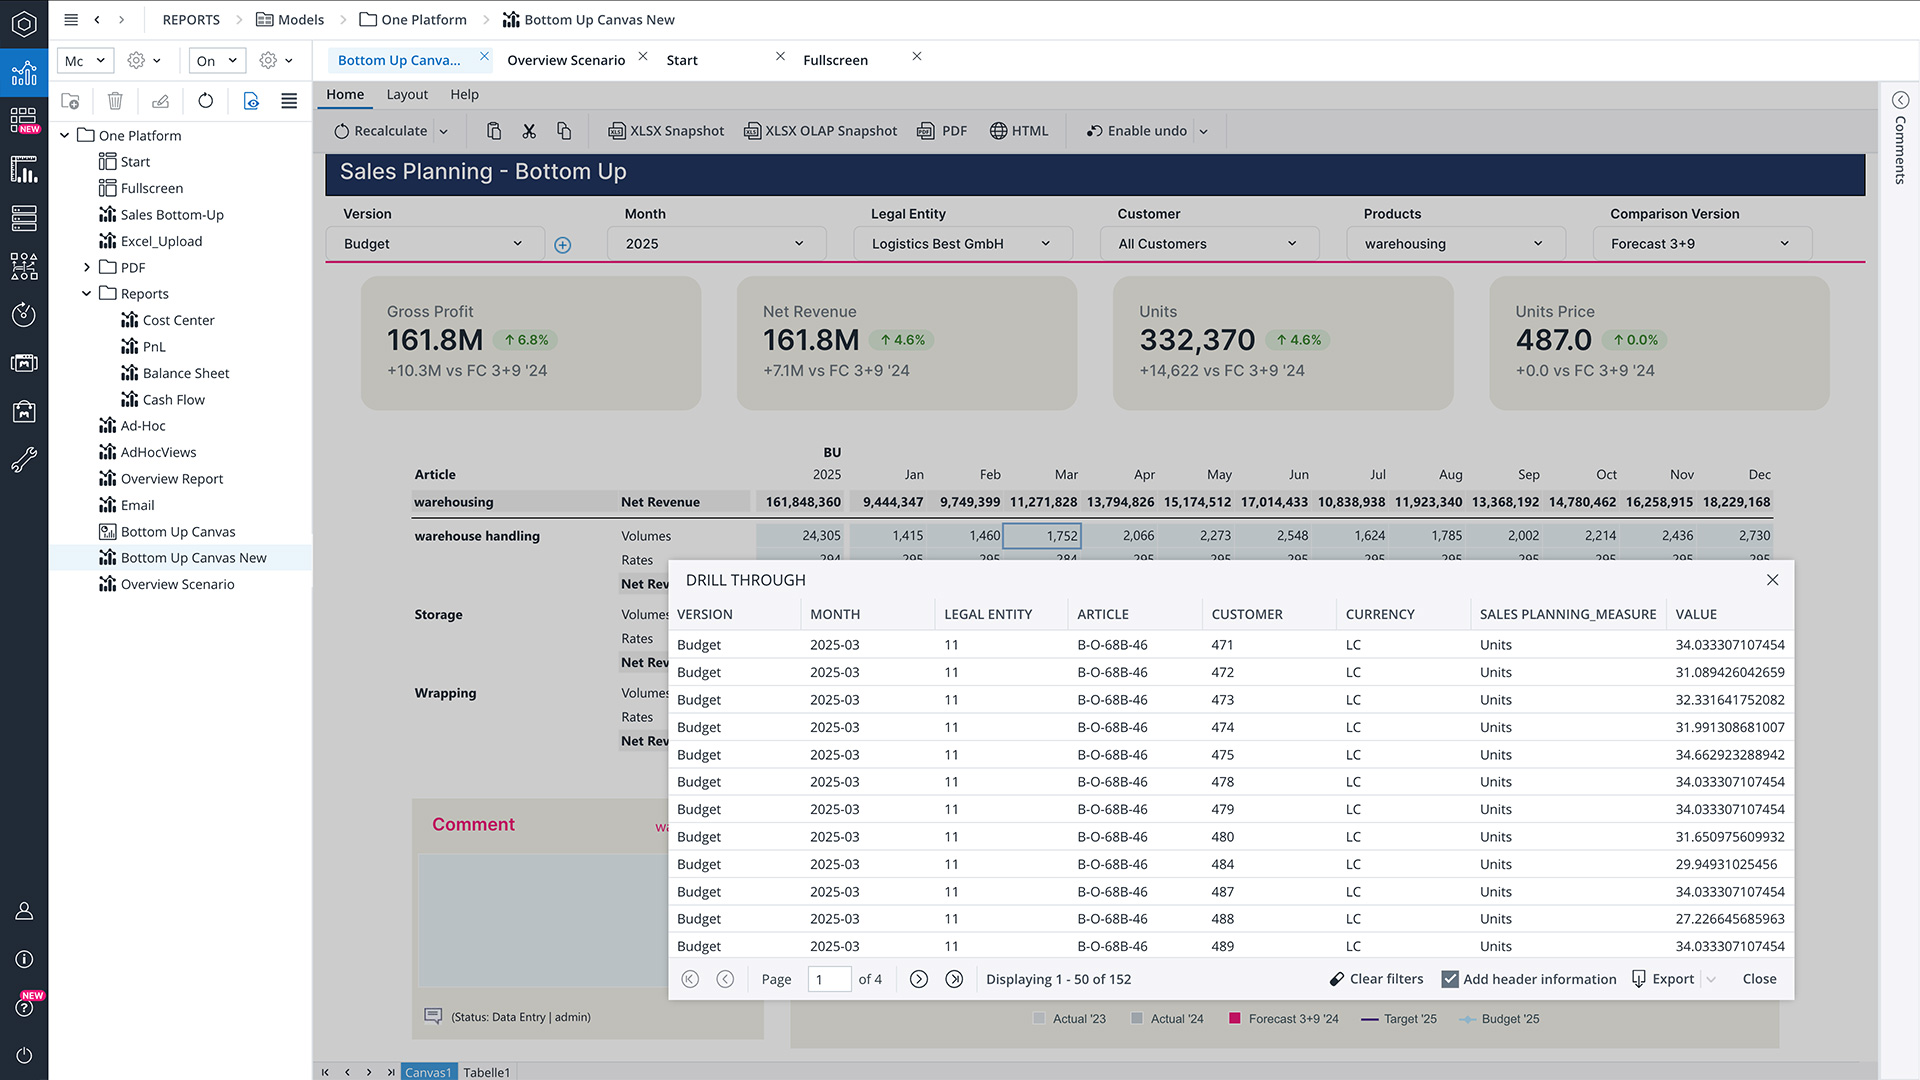Viewport: 1920px width, 1080px height.
Task: Jump to the last drill-through page
Action: pos(954,979)
